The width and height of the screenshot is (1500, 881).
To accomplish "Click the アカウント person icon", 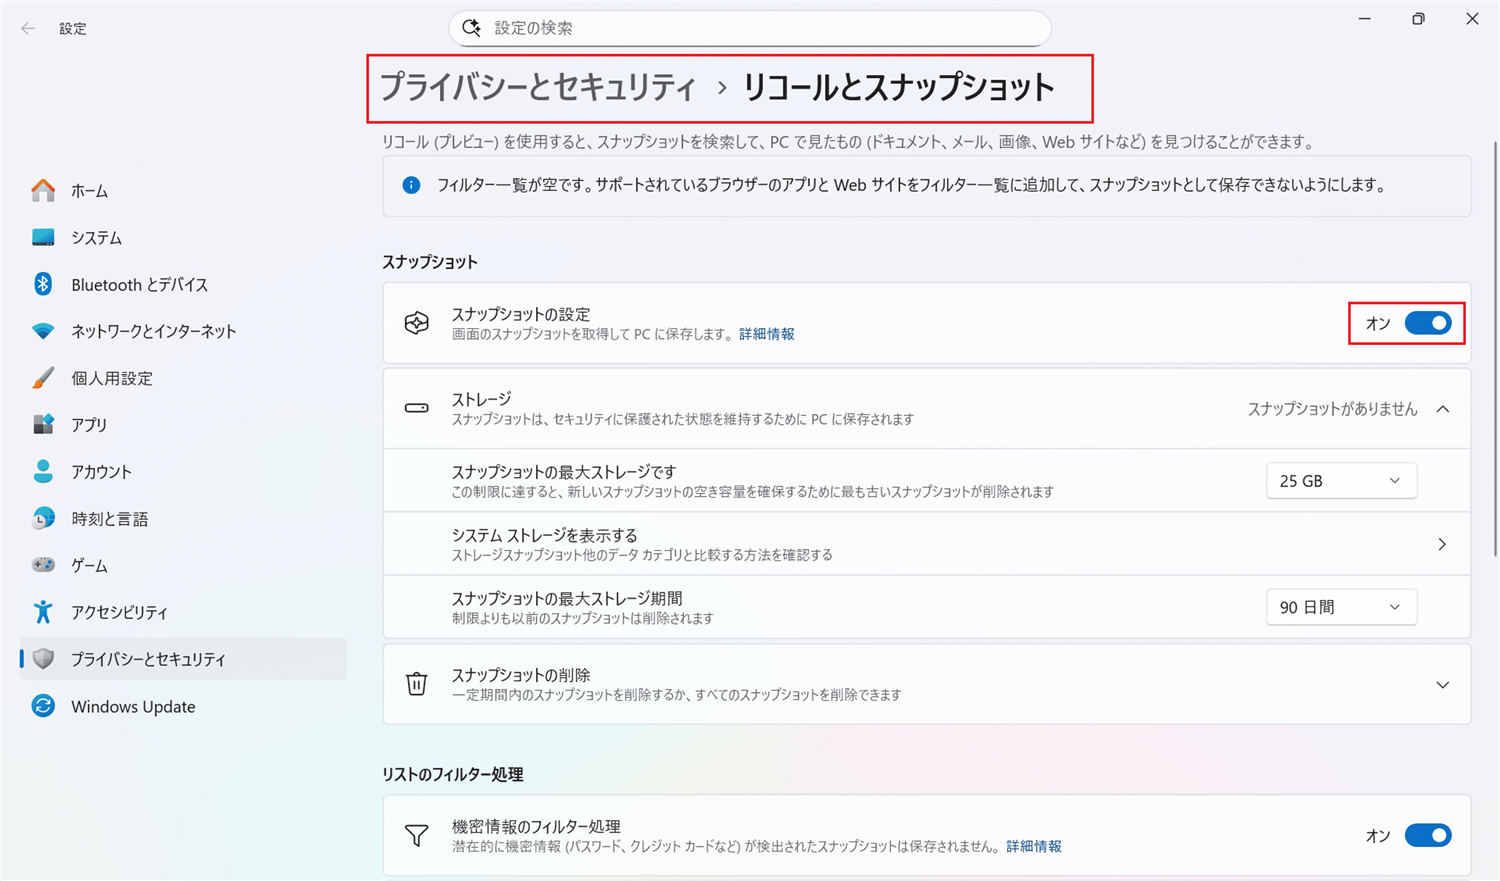I will pyautogui.click(x=43, y=471).
